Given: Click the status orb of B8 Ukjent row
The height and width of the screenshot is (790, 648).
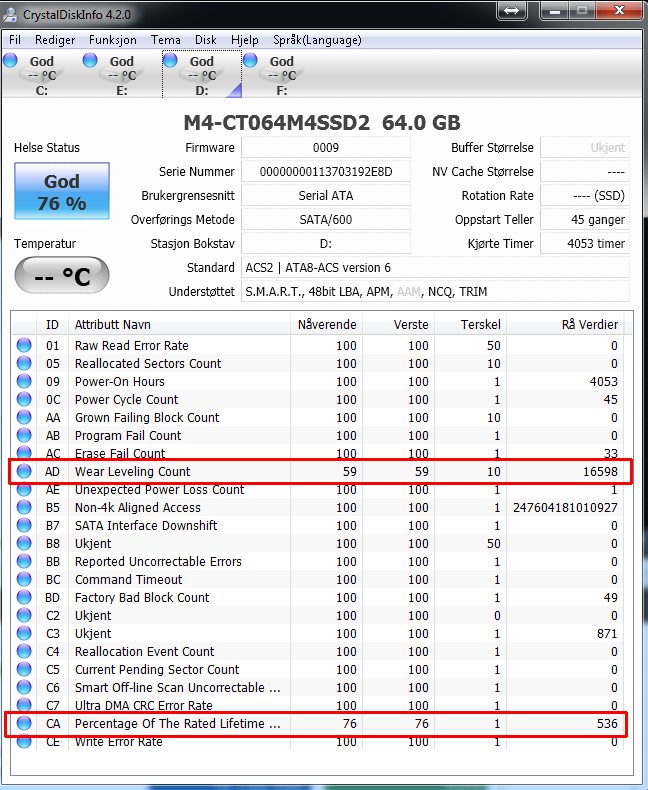Looking at the screenshot, I should (24, 543).
